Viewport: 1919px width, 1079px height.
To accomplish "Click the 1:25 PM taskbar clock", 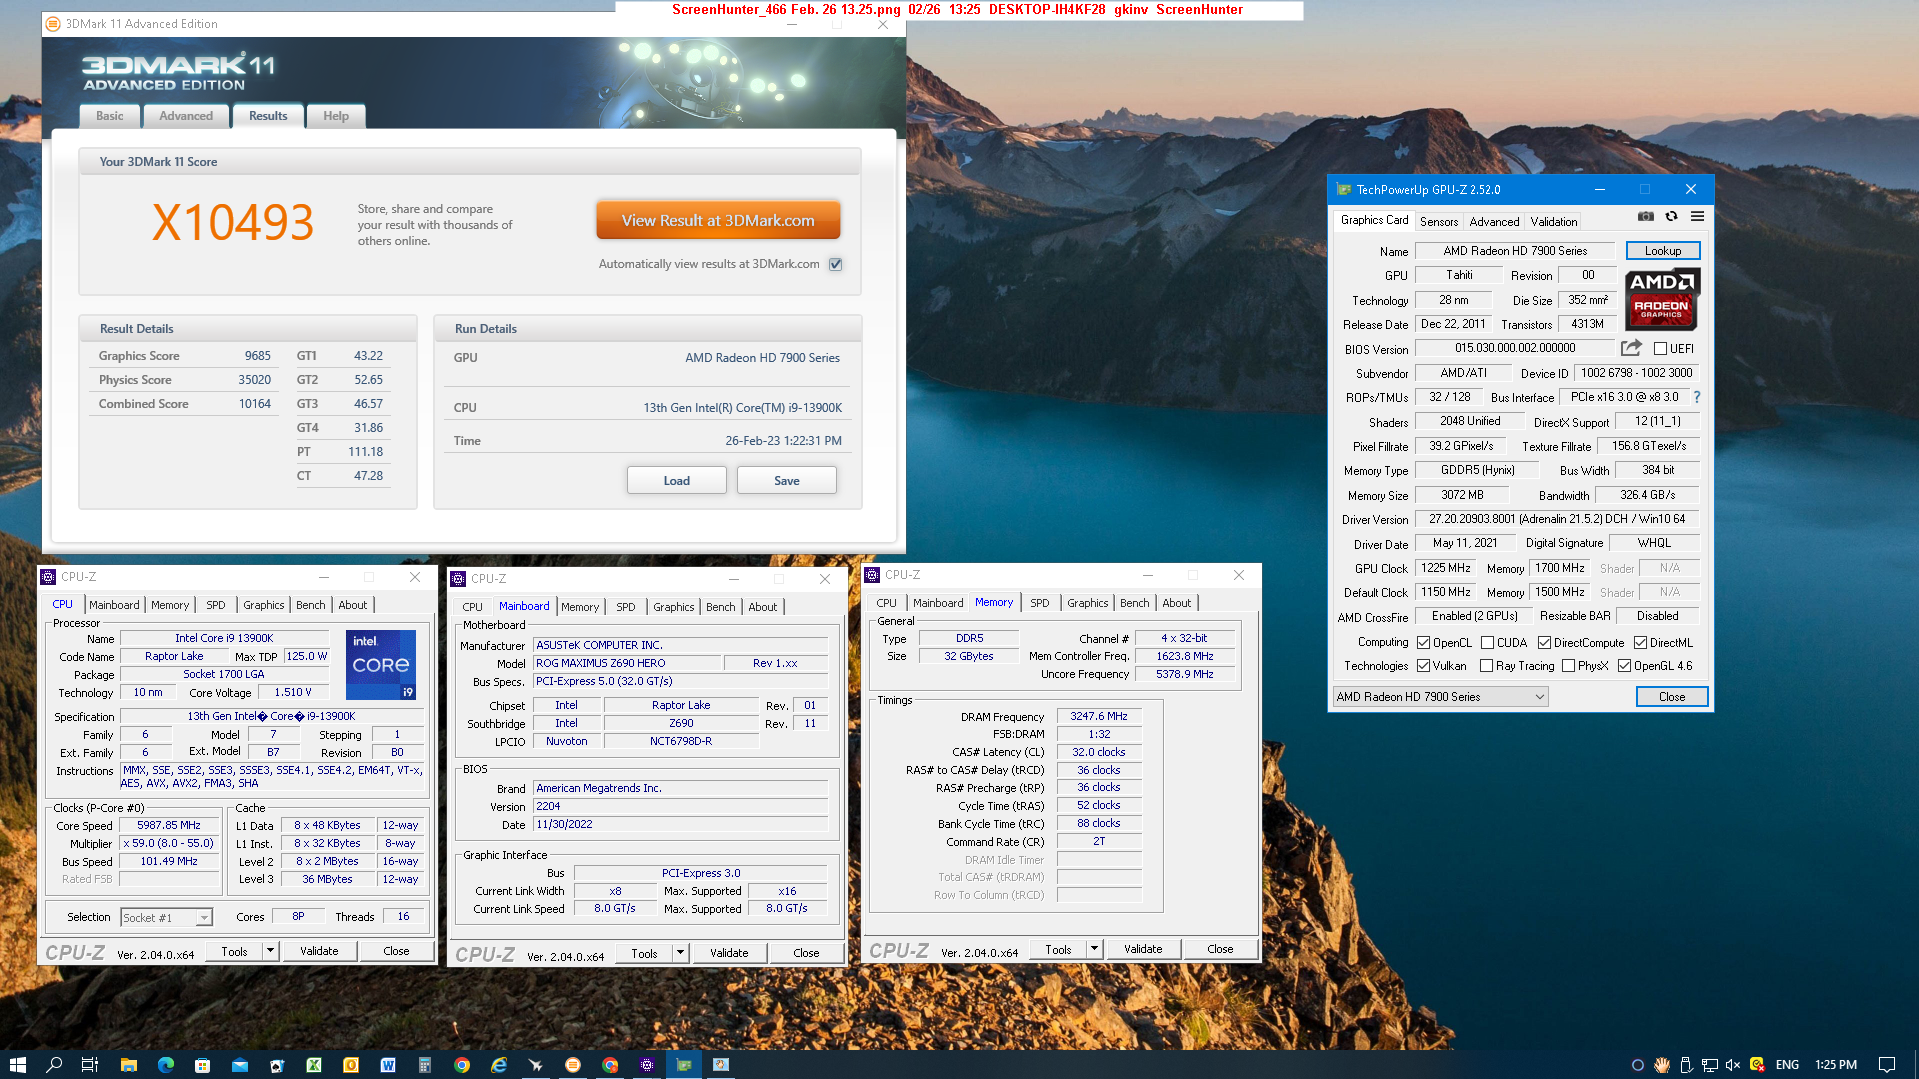I will point(1836,1064).
